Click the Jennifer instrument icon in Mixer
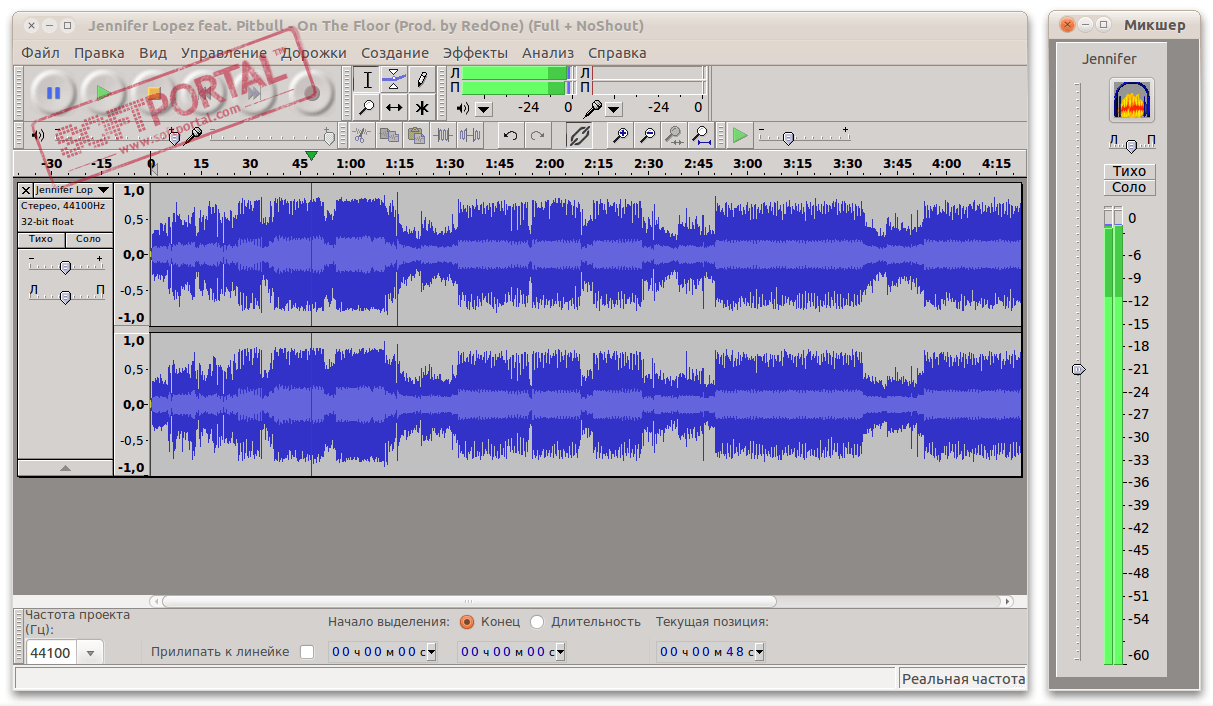The width and height of the screenshot is (1213, 706). [x=1132, y=101]
